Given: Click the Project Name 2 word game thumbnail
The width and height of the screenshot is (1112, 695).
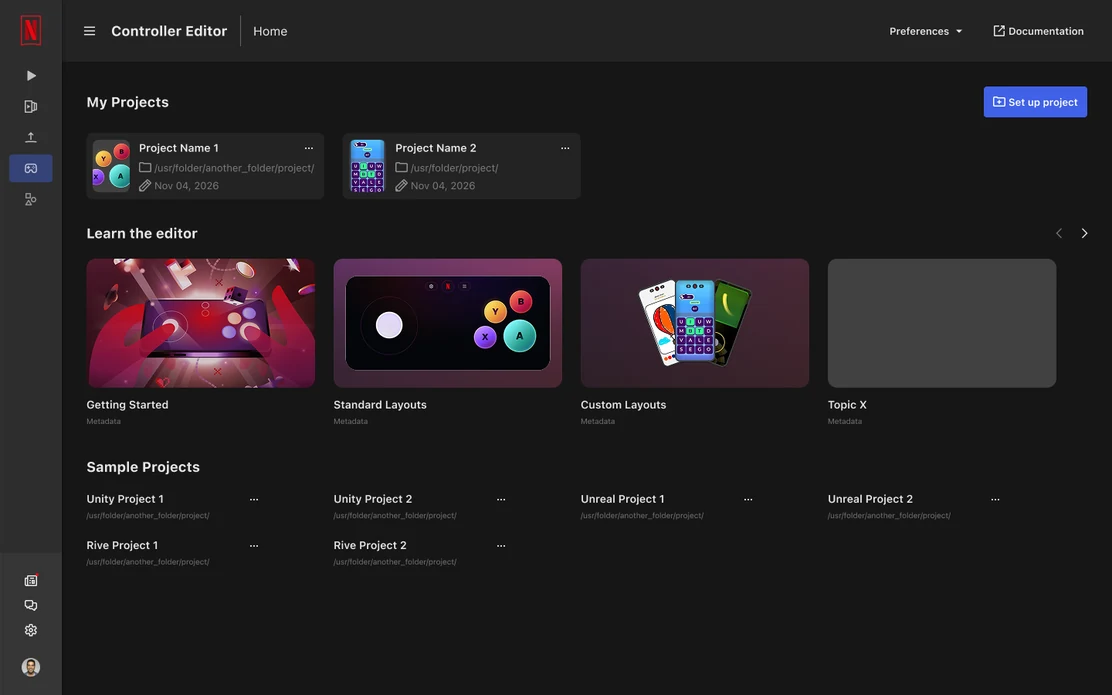Looking at the screenshot, I should [367, 166].
